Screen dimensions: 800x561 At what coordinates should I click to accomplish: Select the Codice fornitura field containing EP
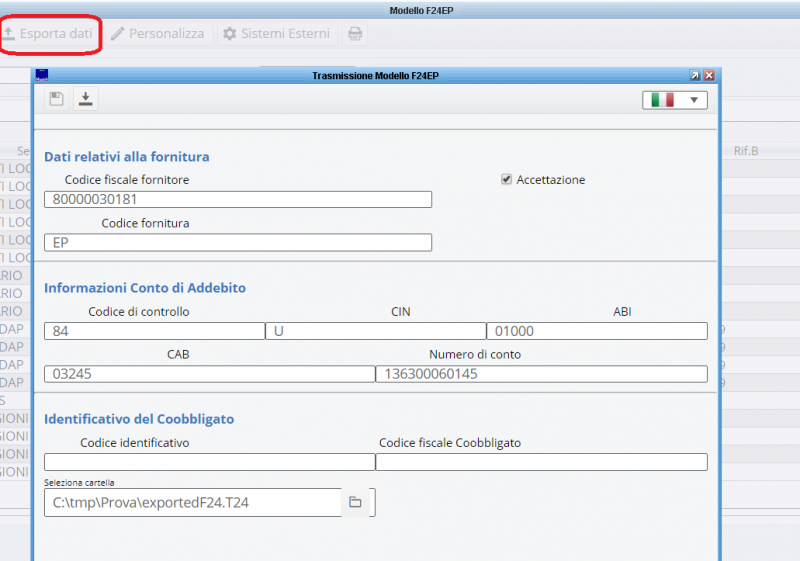click(x=238, y=242)
